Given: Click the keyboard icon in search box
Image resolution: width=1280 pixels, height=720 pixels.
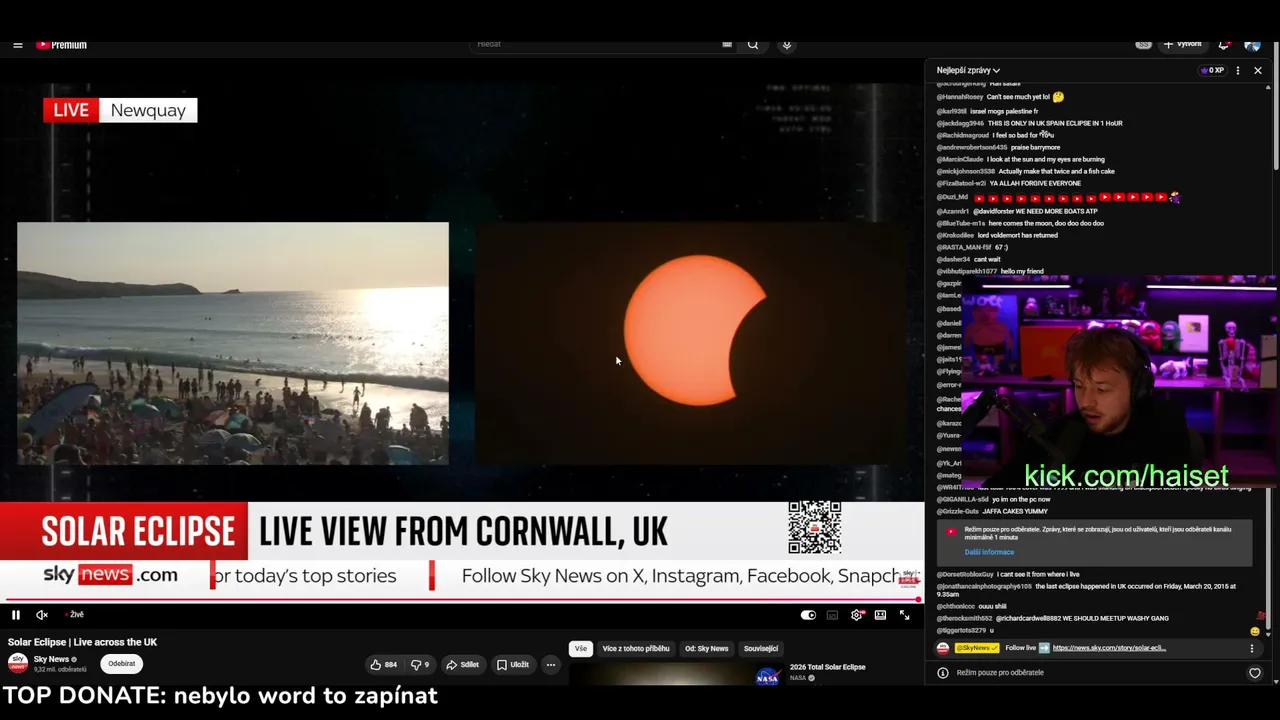Looking at the screenshot, I should [x=727, y=45].
